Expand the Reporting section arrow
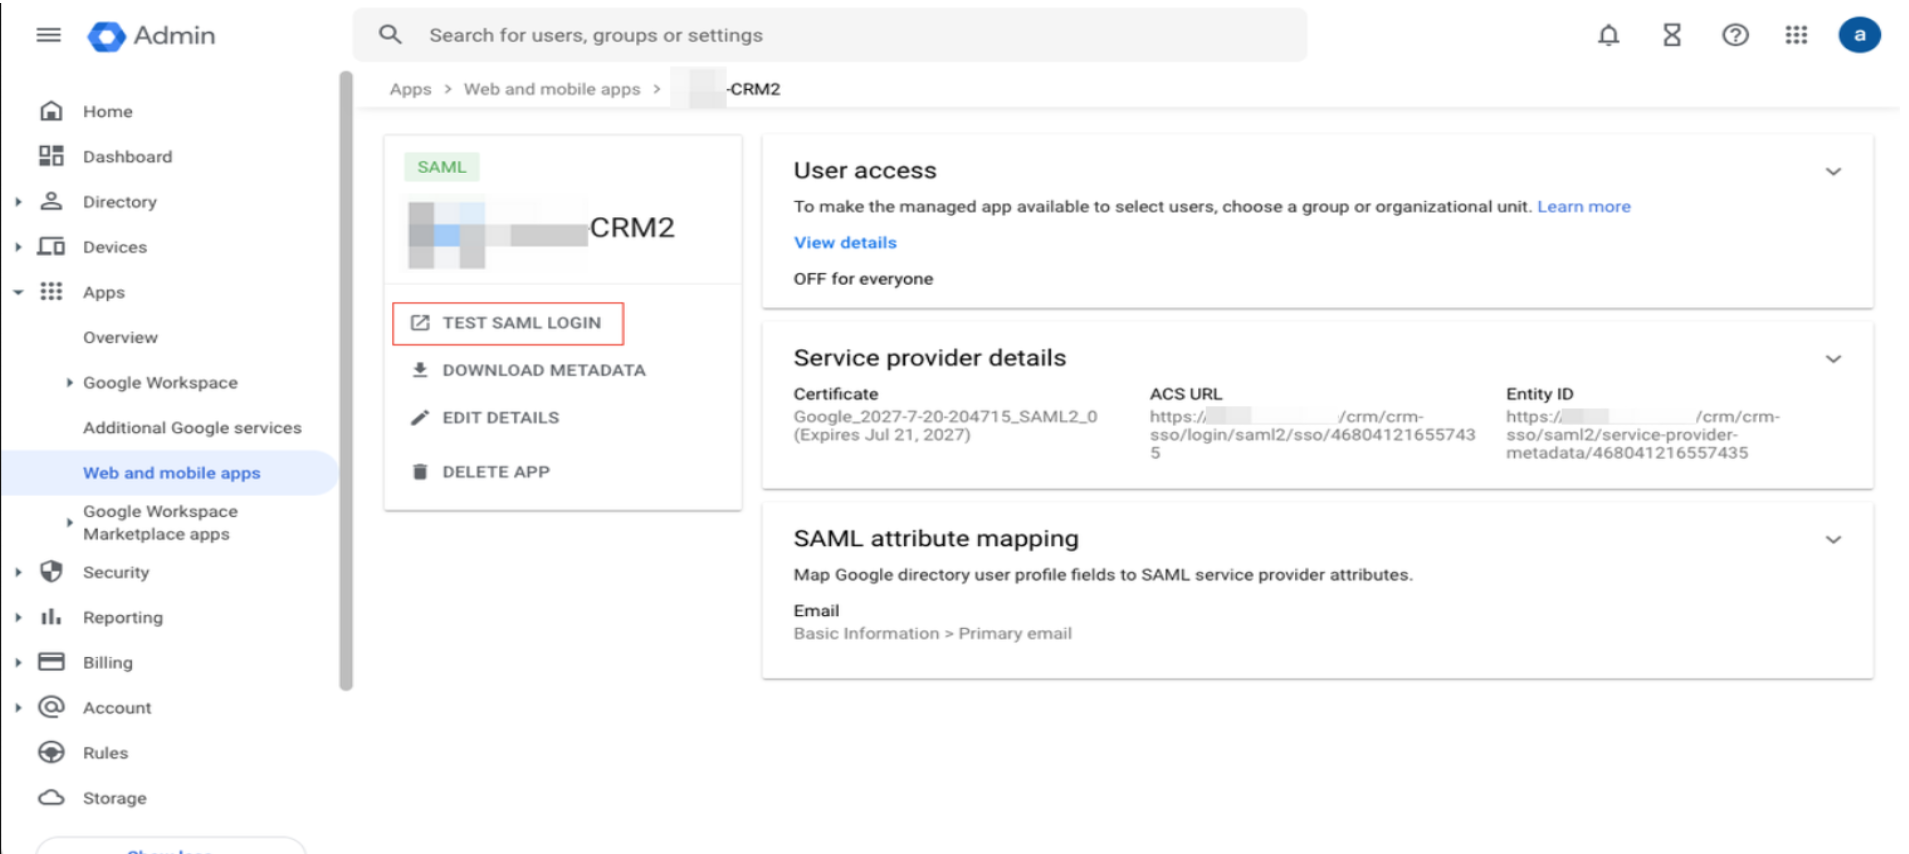The height and width of the screenshot is (854, 1909). point(18,617)
